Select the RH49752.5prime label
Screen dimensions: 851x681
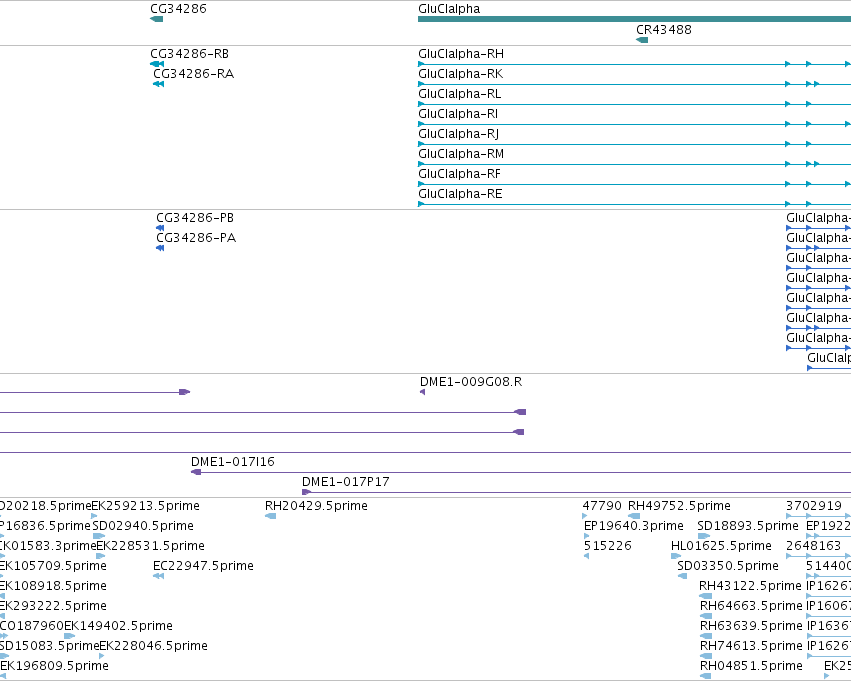[x=679, y=506]
